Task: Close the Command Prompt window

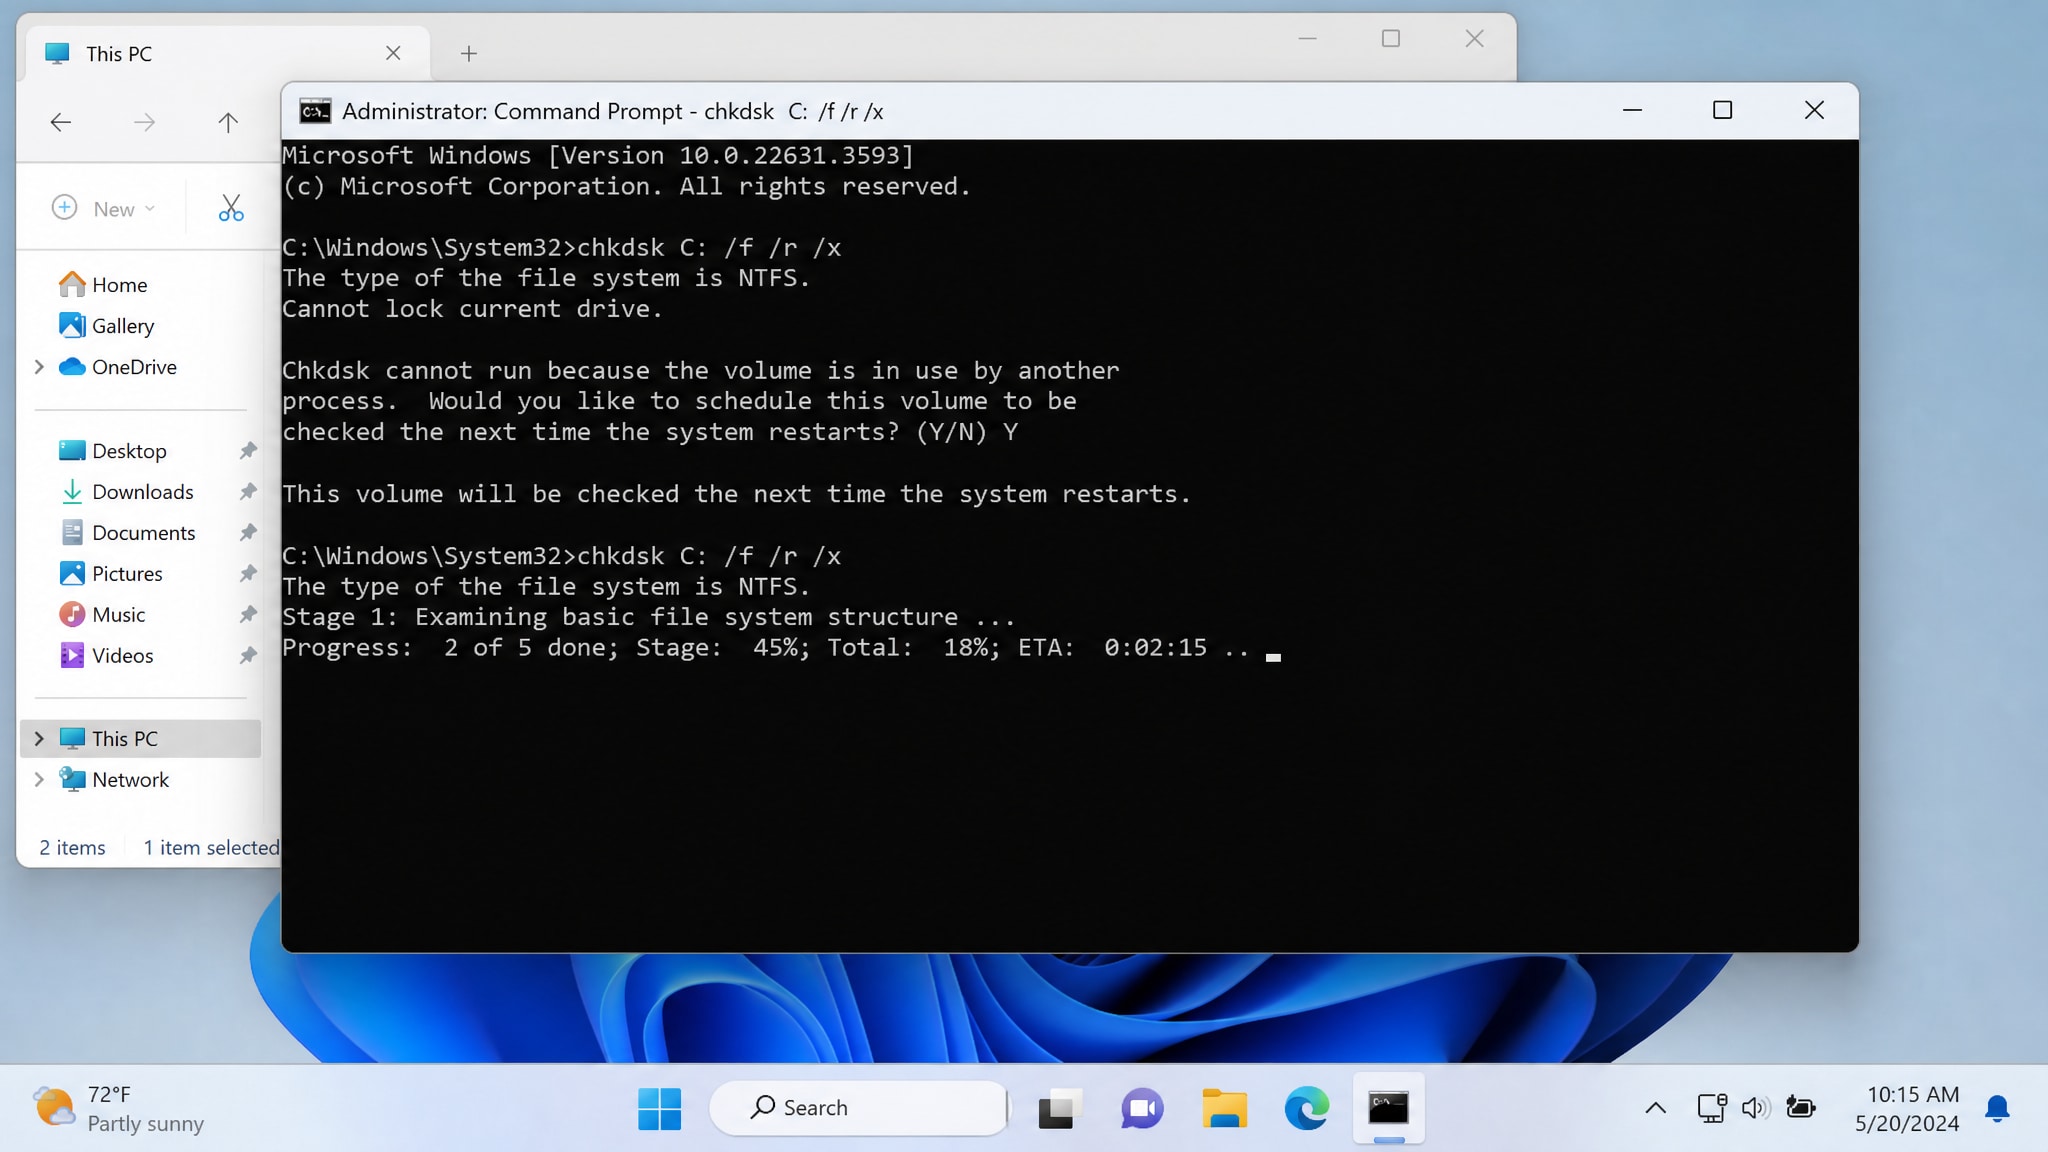Action: (x=1814, y=110)
